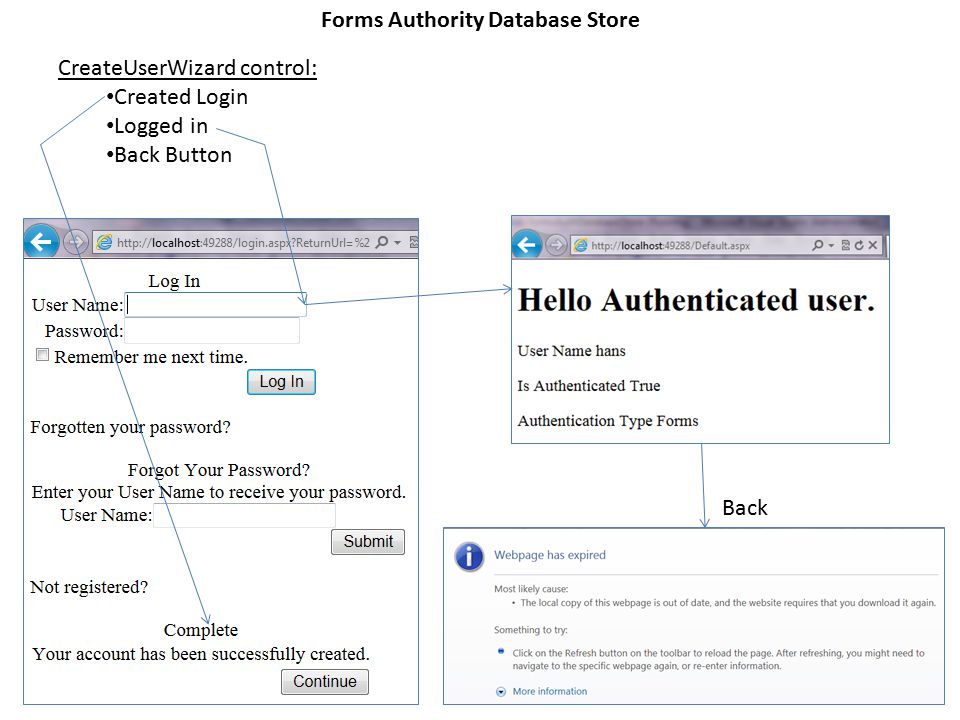Click the "CreateUserWizard control:" title
The image size is (960, 720).
[187, 67]
